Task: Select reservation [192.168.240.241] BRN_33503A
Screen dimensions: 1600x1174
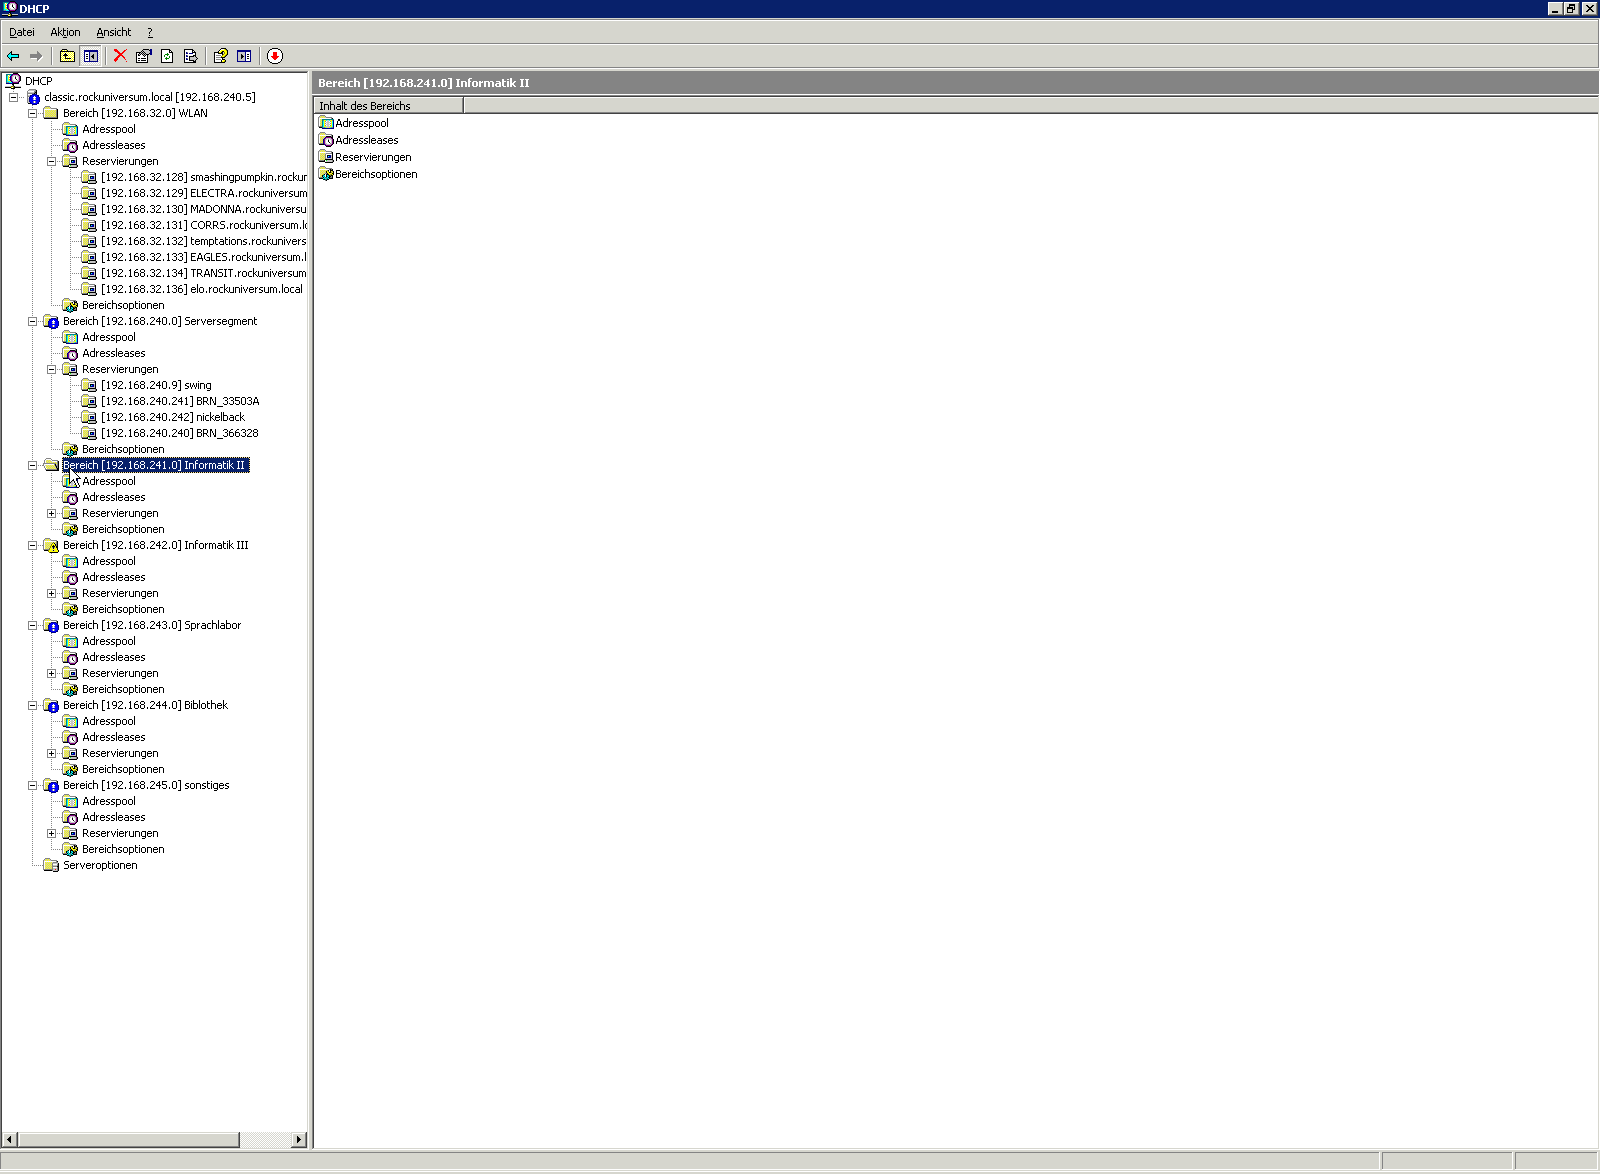Action: point(180,401)
